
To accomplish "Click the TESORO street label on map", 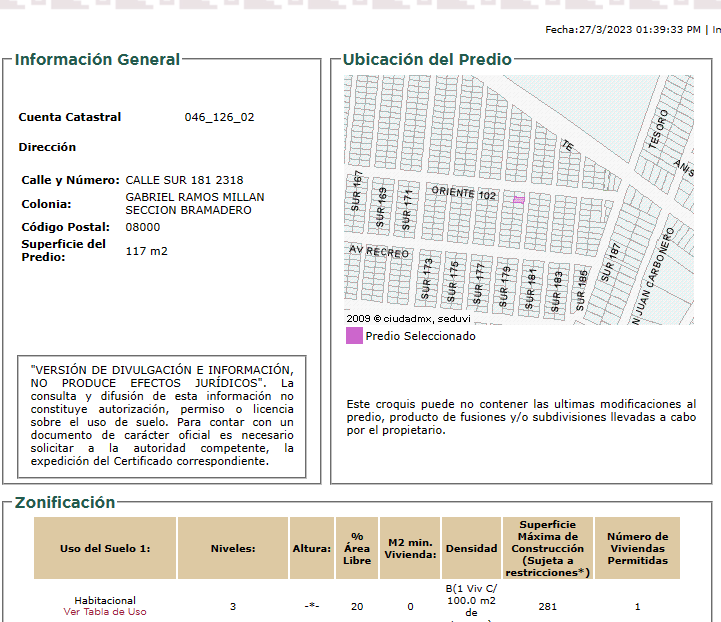I will pos(656,129).
